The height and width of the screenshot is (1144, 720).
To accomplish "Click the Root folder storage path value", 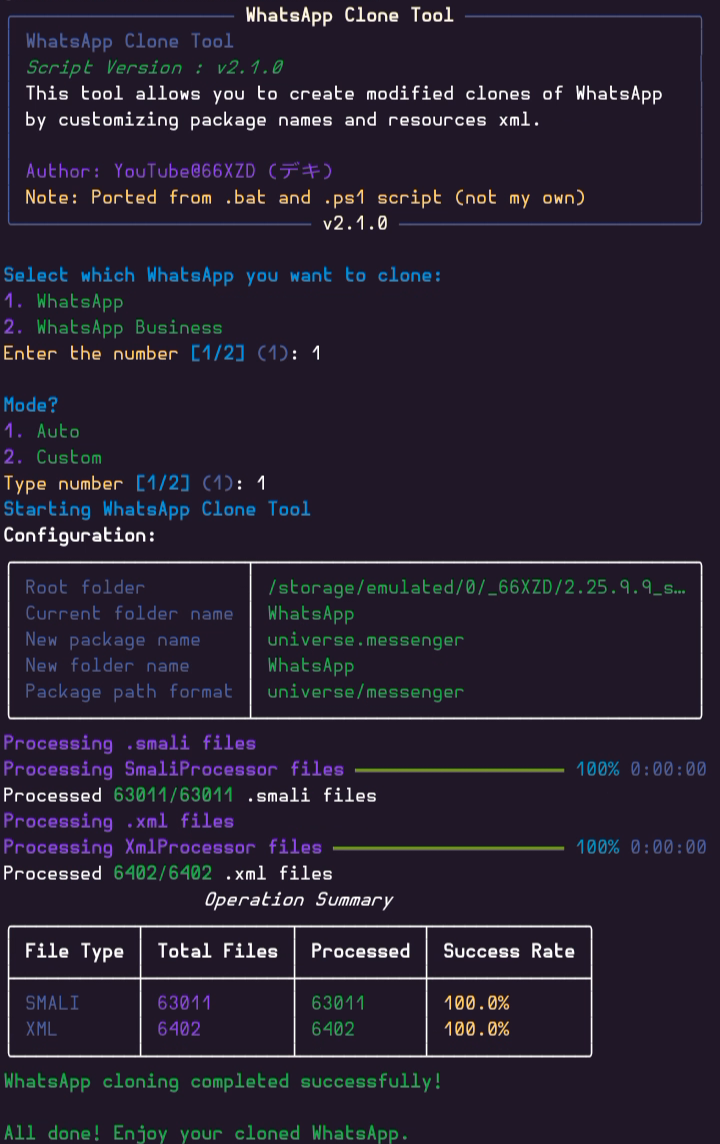I will [x=476, y=587].
